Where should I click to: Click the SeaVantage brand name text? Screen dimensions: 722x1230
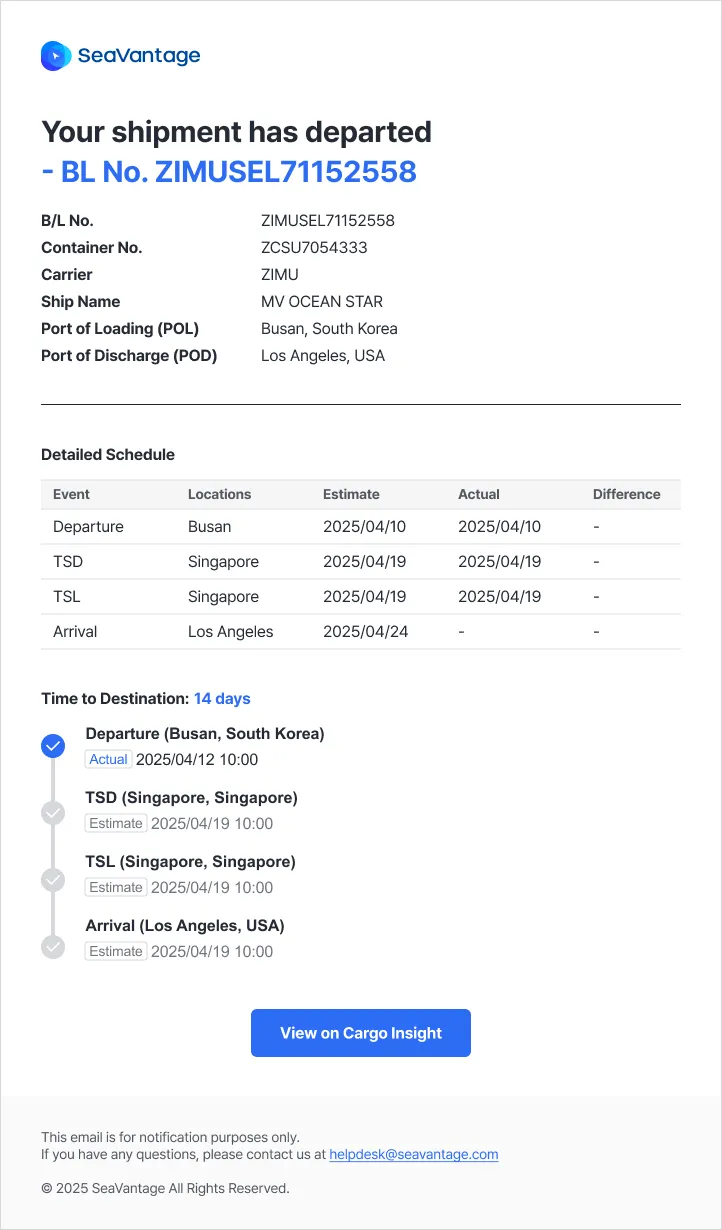click(x=139, y=56)
